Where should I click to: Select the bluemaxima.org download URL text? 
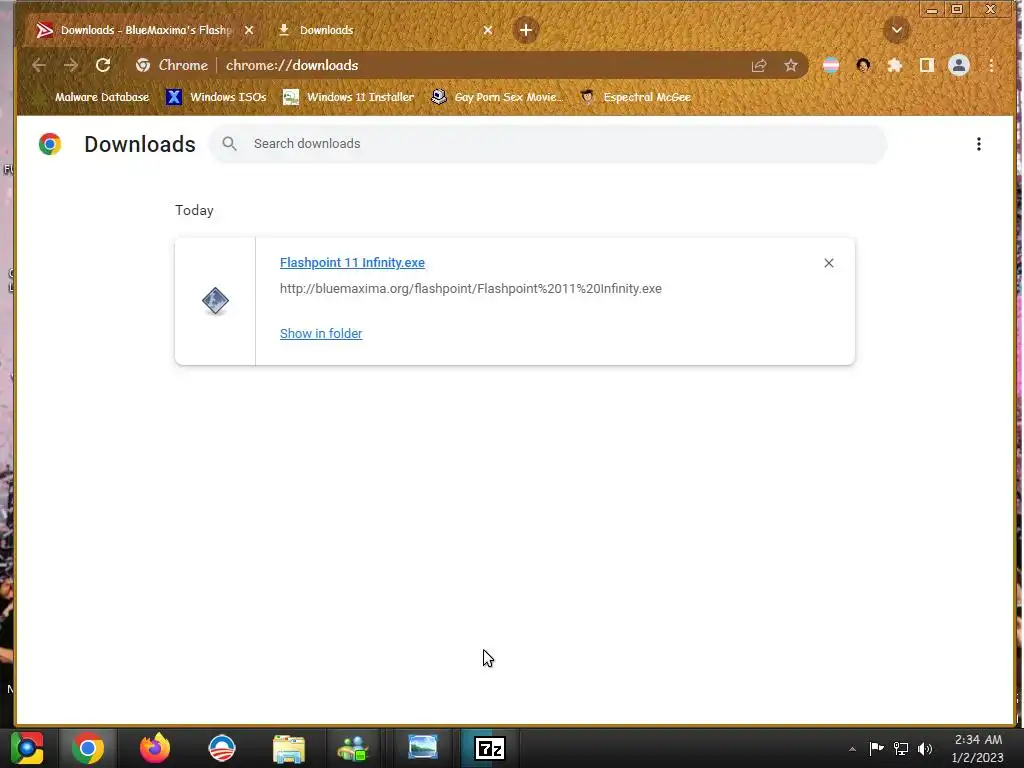[x=471, y=289]
